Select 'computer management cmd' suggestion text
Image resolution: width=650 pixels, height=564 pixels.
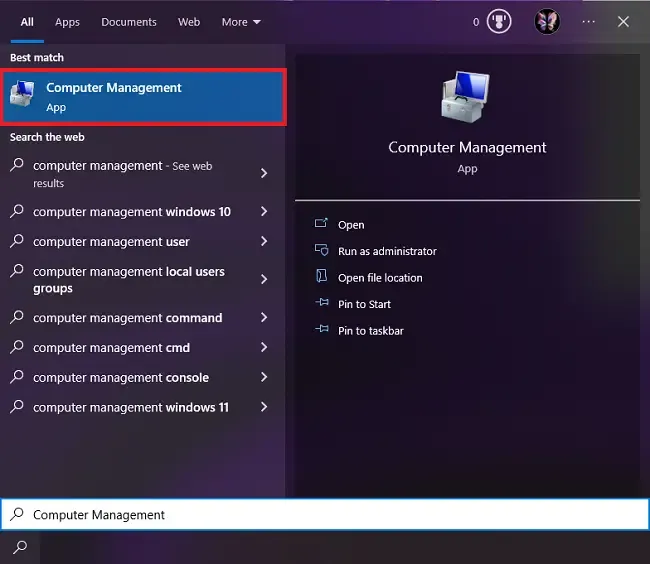click(x=112, y=348)
